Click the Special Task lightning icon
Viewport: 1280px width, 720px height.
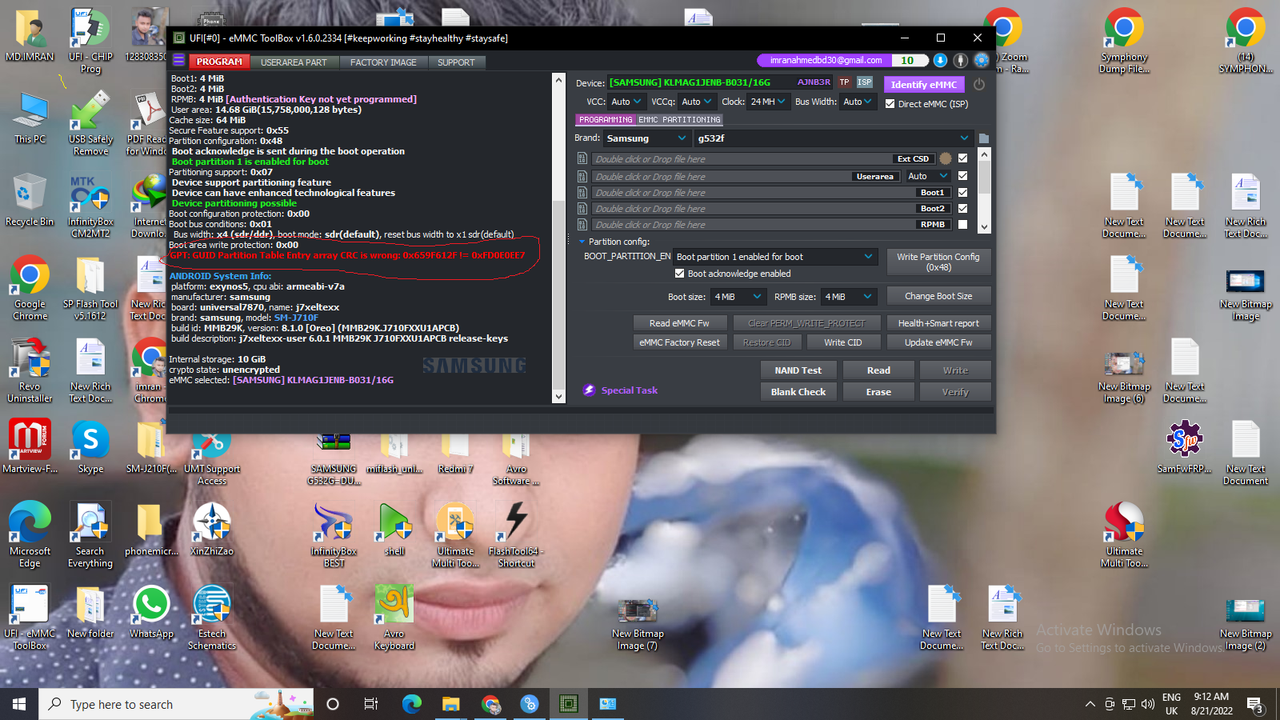point(590,390)
